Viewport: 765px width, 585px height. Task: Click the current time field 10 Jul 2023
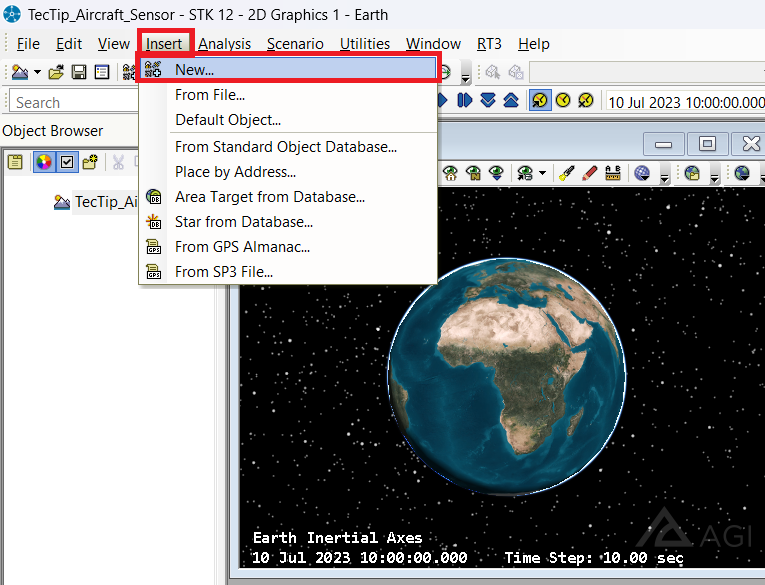click(x=685, y=102)
